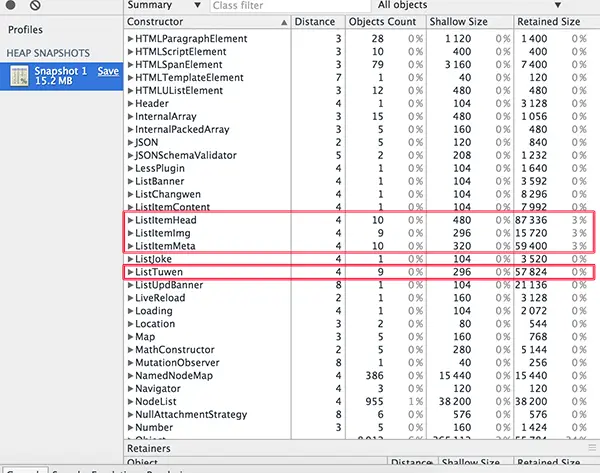Sort by the Shallow Size column header
The height and width of the screenshot is (473, 600).
(470, 22)
